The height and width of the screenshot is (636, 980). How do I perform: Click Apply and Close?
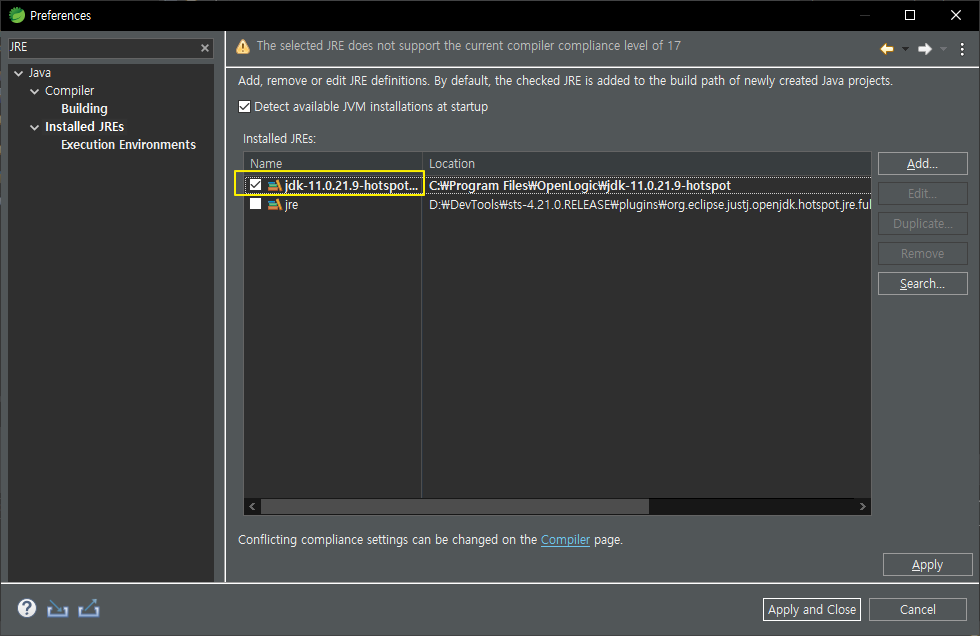[812, 610]
